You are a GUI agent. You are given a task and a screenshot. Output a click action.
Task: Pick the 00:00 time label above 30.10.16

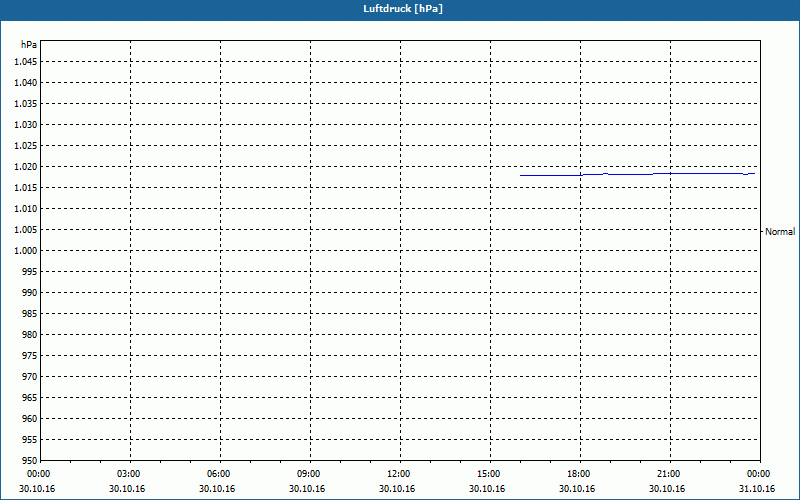[x=38, y=474]
